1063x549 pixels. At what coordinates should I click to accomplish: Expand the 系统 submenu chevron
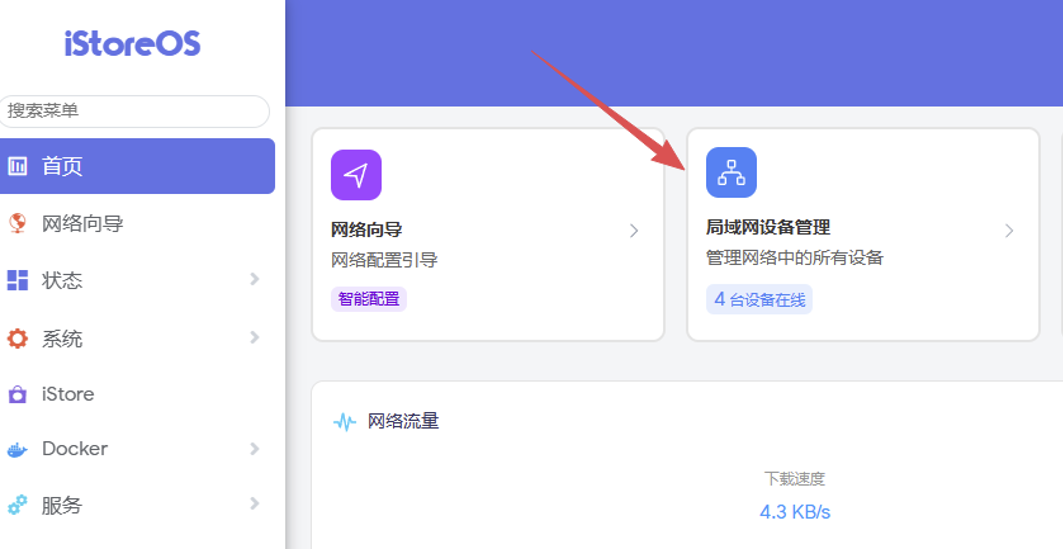pos(255,337)
